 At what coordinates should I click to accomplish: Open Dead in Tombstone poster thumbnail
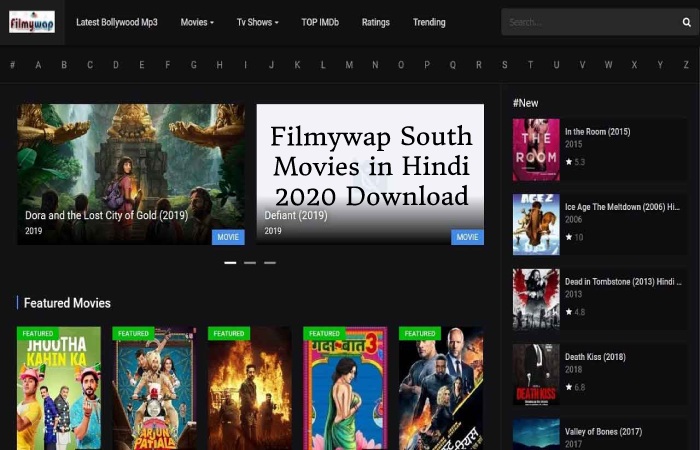(x=536, y=300)
